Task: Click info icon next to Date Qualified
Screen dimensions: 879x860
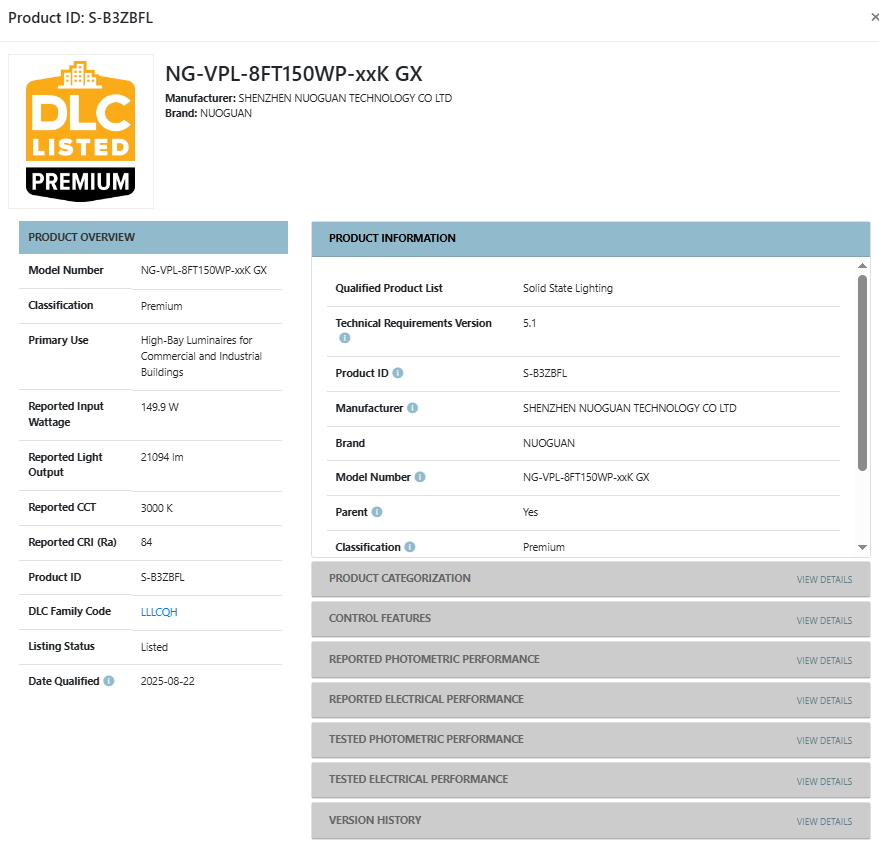Action: 109,681
